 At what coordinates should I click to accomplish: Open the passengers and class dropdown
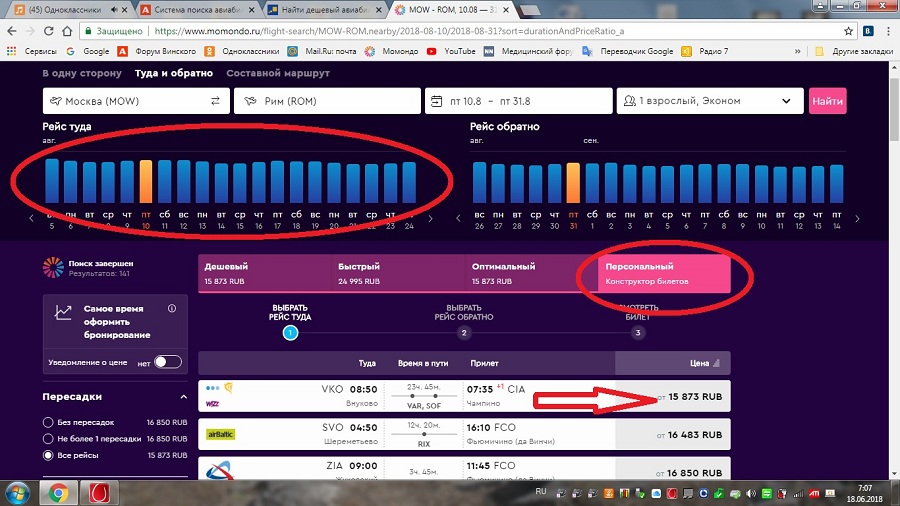[710, 101]
